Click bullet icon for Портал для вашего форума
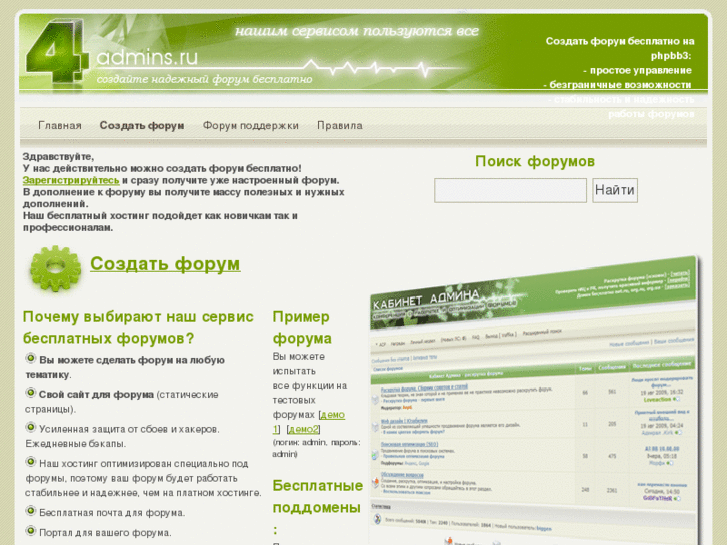The height and width of the screenshot is (545, 727). (x=31, y=530)
